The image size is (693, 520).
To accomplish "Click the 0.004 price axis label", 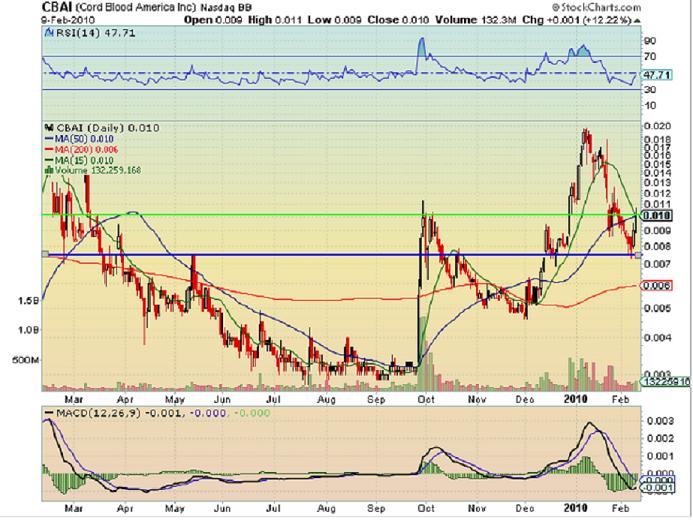I will pyautogui.click(x=657, y=338).
